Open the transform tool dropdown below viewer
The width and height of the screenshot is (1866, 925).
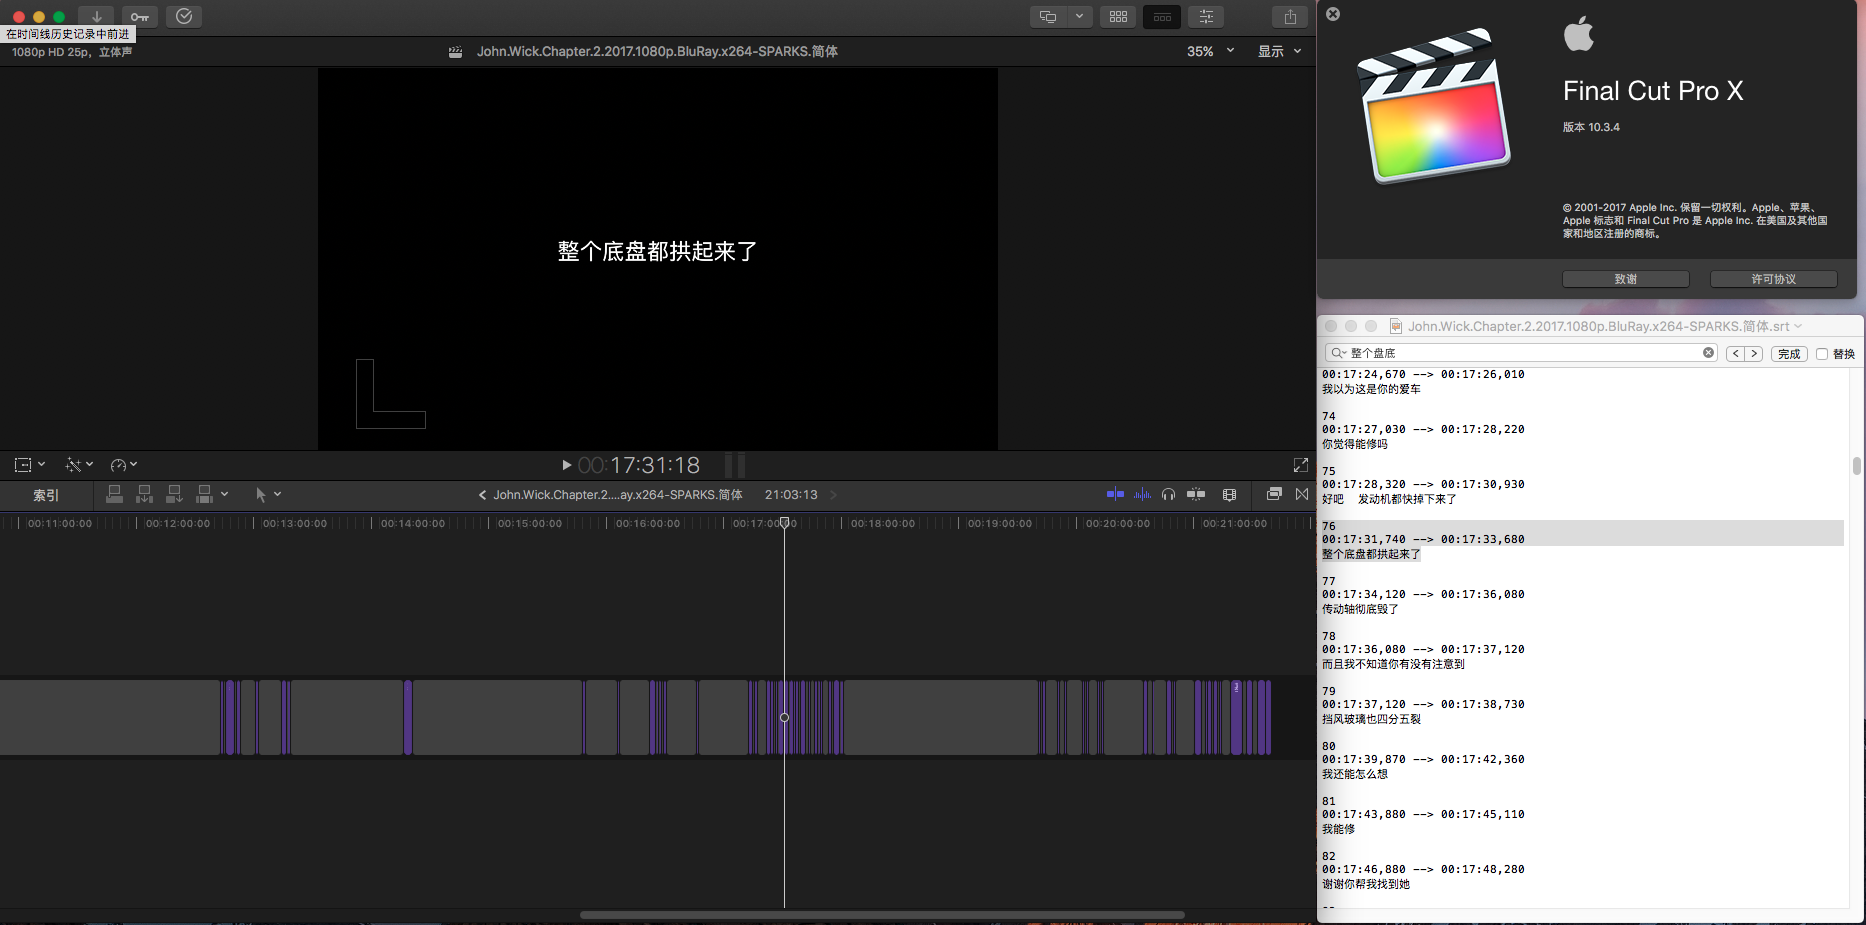29,465
